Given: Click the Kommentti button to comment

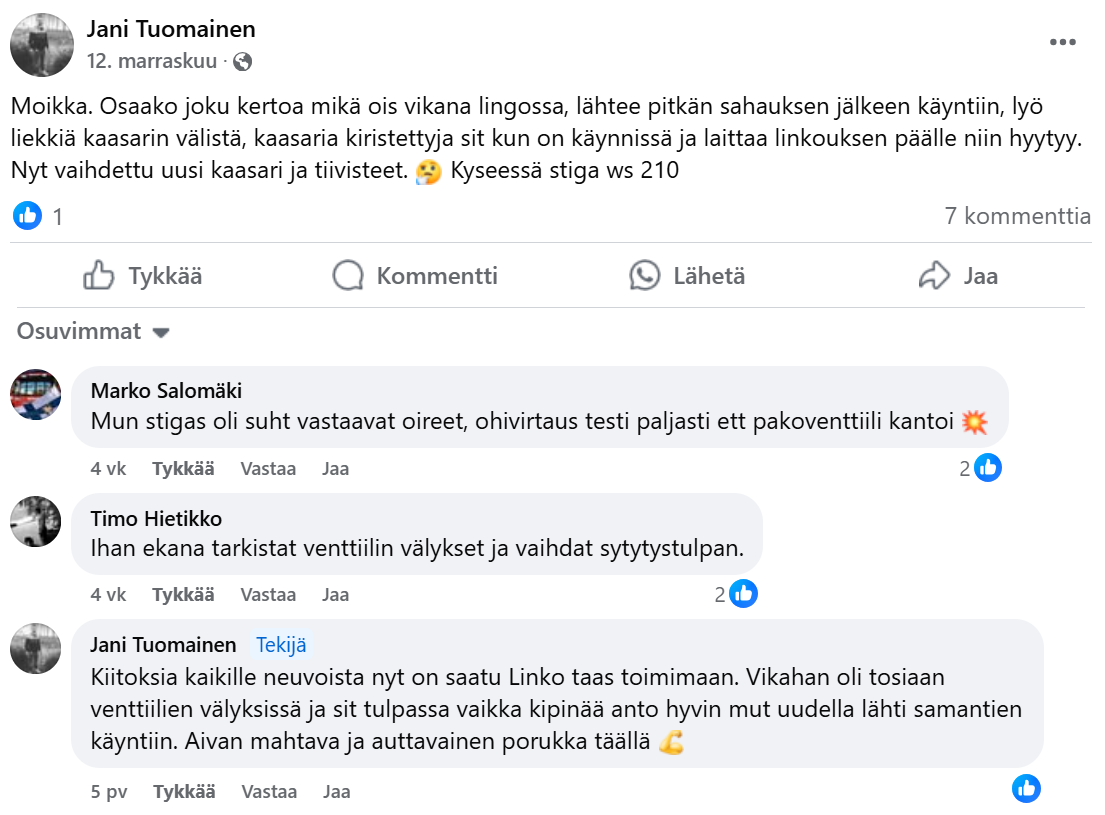Looking at the screenshot, I should 415,276.
